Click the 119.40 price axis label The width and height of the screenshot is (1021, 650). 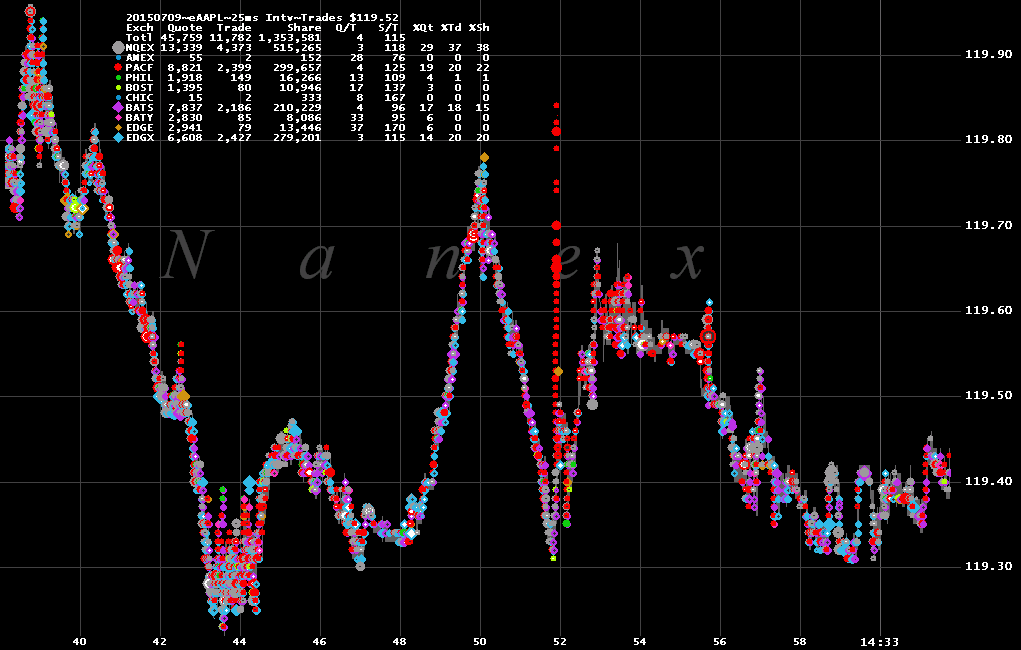click(x=988, y=481)
